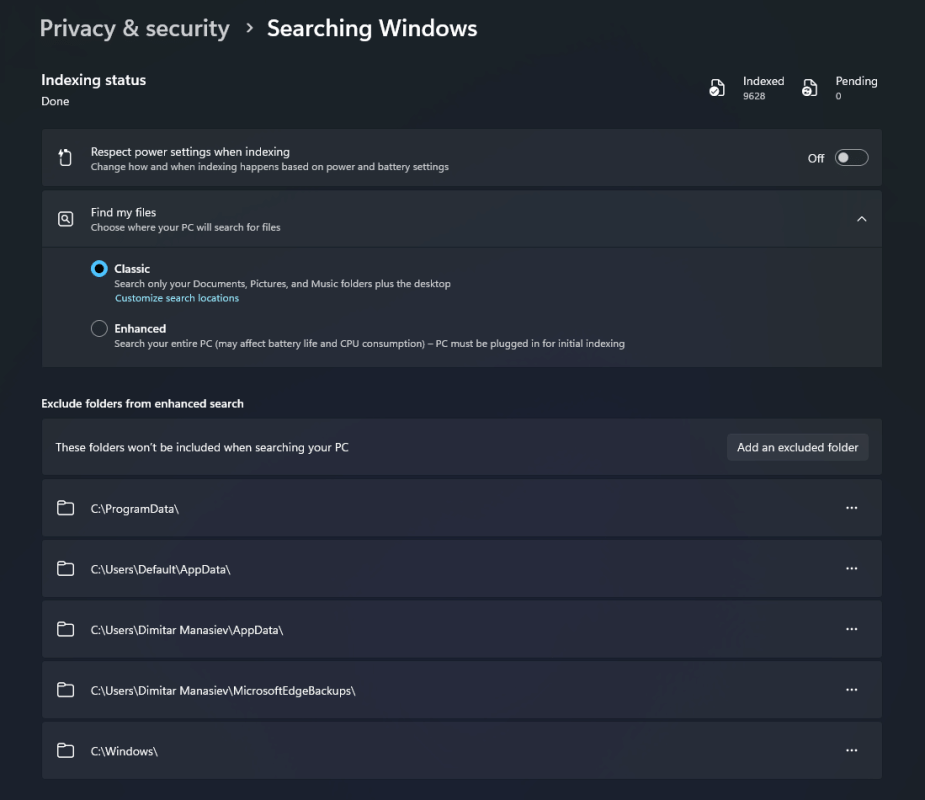Click folder icon for C:\ProgramData\

[65, 508]
